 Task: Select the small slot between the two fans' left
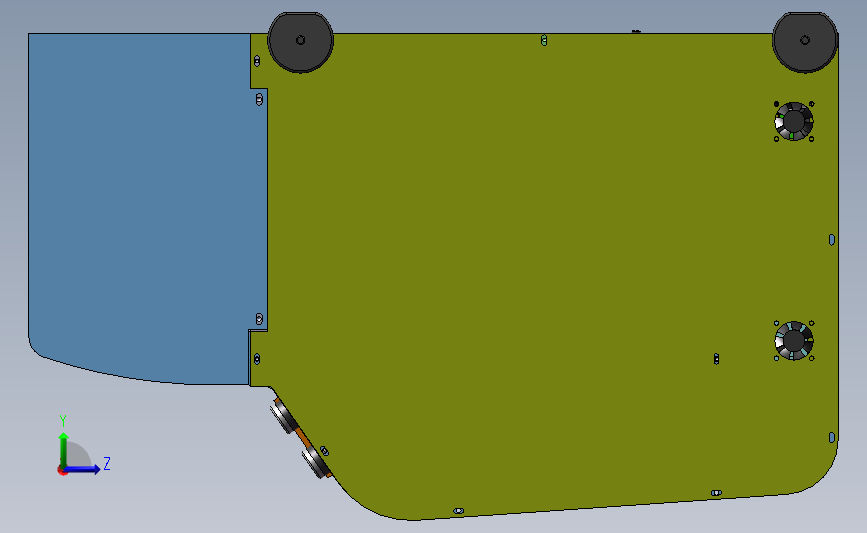pyautogui.click(x=717, y=359)
